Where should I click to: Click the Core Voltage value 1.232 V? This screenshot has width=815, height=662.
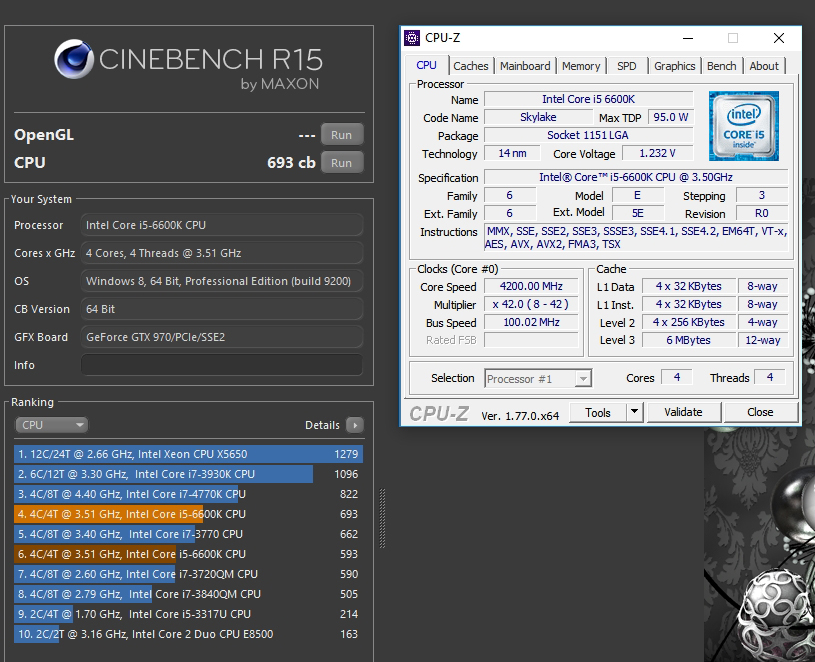658,153
